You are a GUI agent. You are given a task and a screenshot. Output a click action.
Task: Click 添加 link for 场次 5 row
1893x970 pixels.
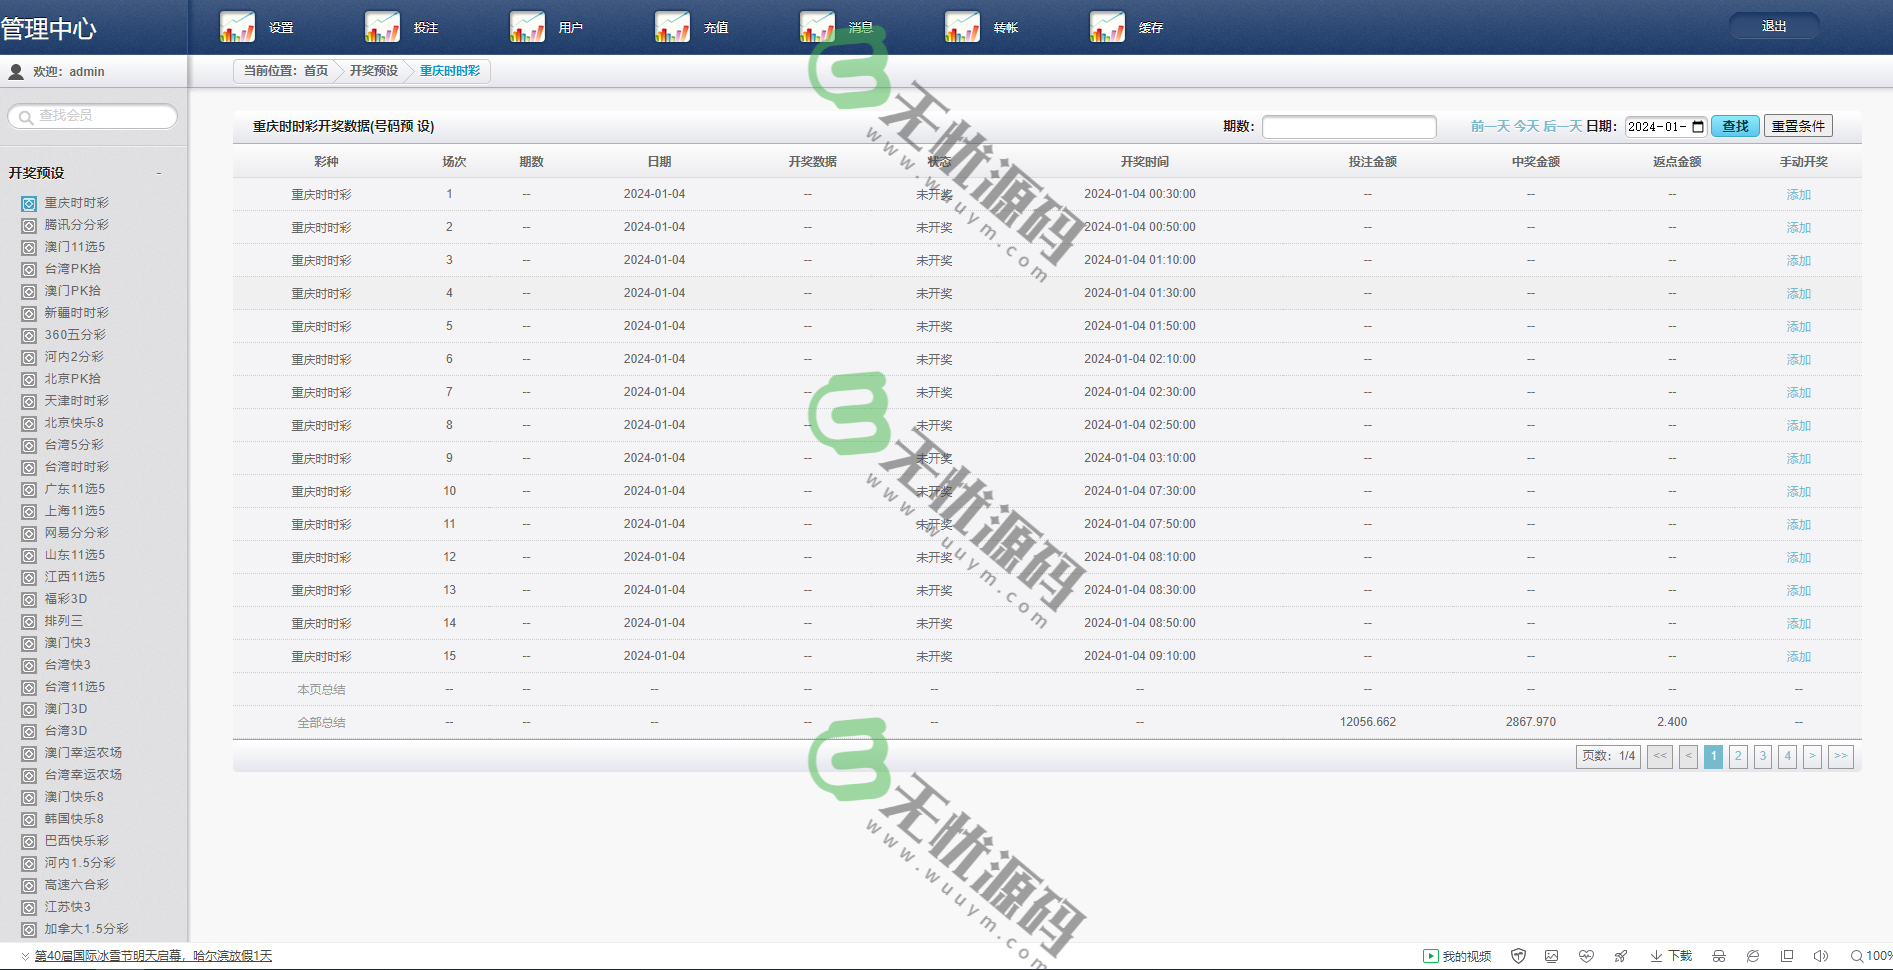(x=1798, y=327)
